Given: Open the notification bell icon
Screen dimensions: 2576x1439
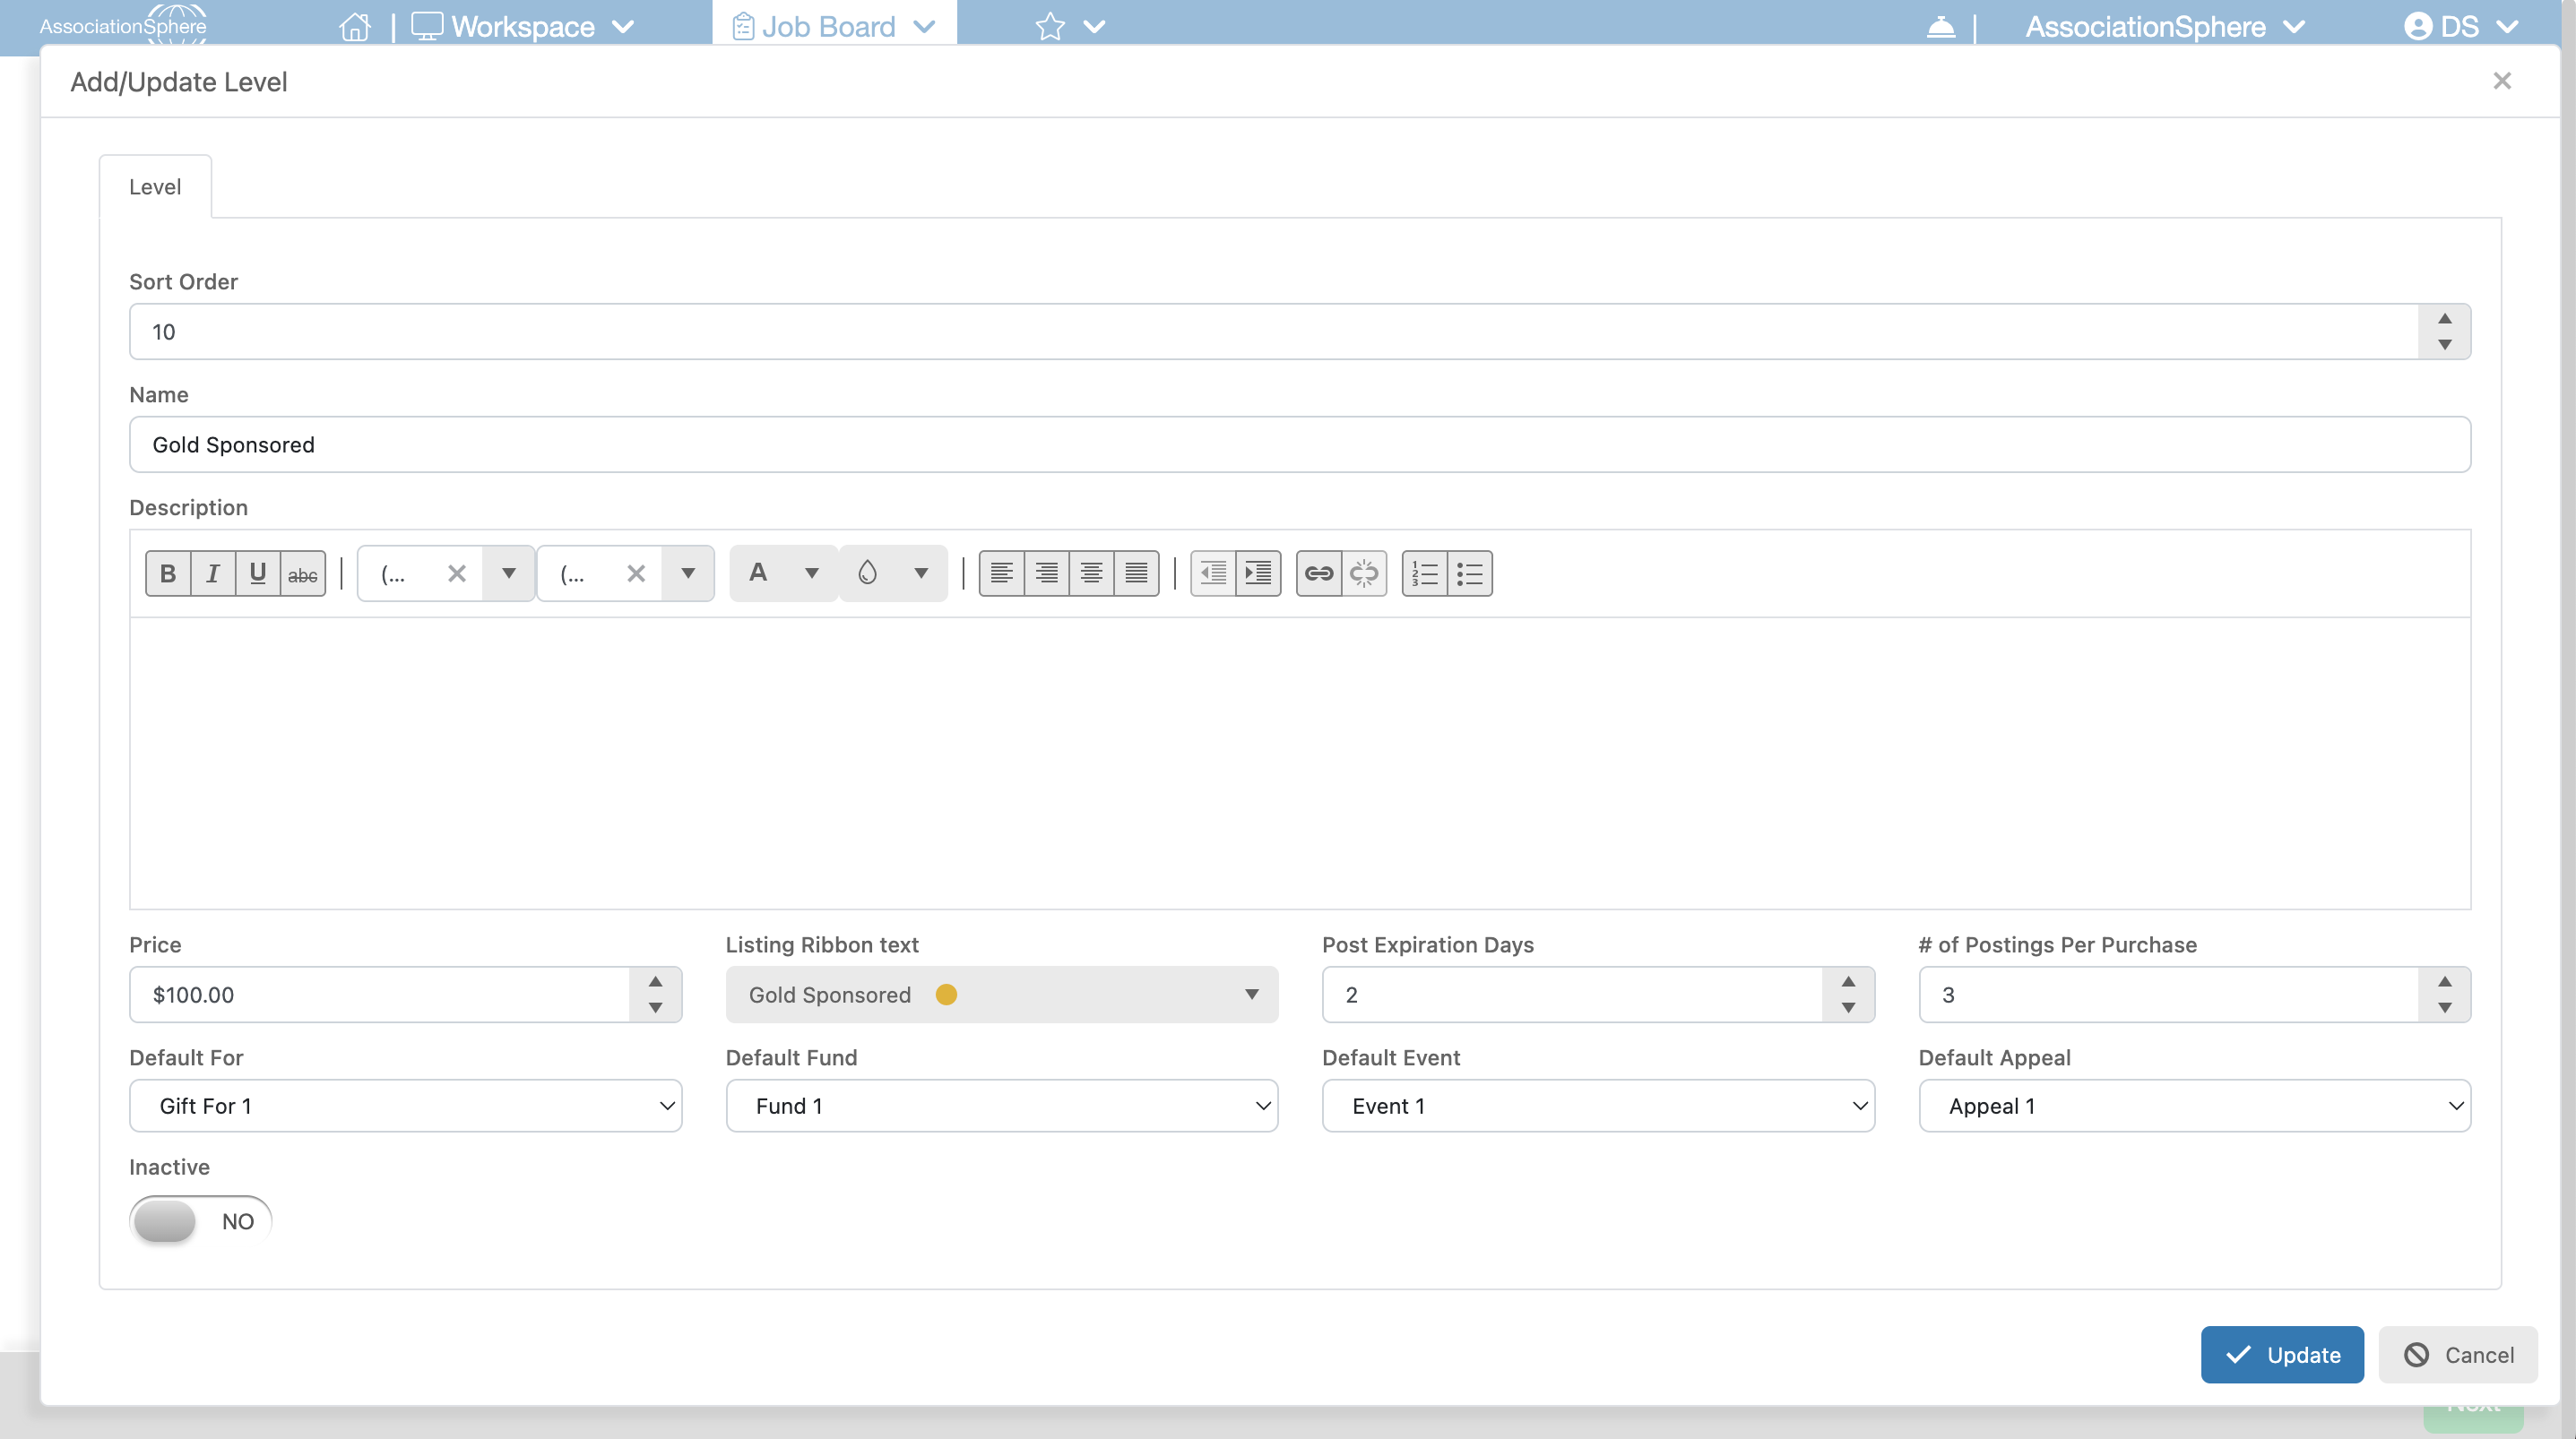Looking at the screenshot, I should pos(1941,26).
